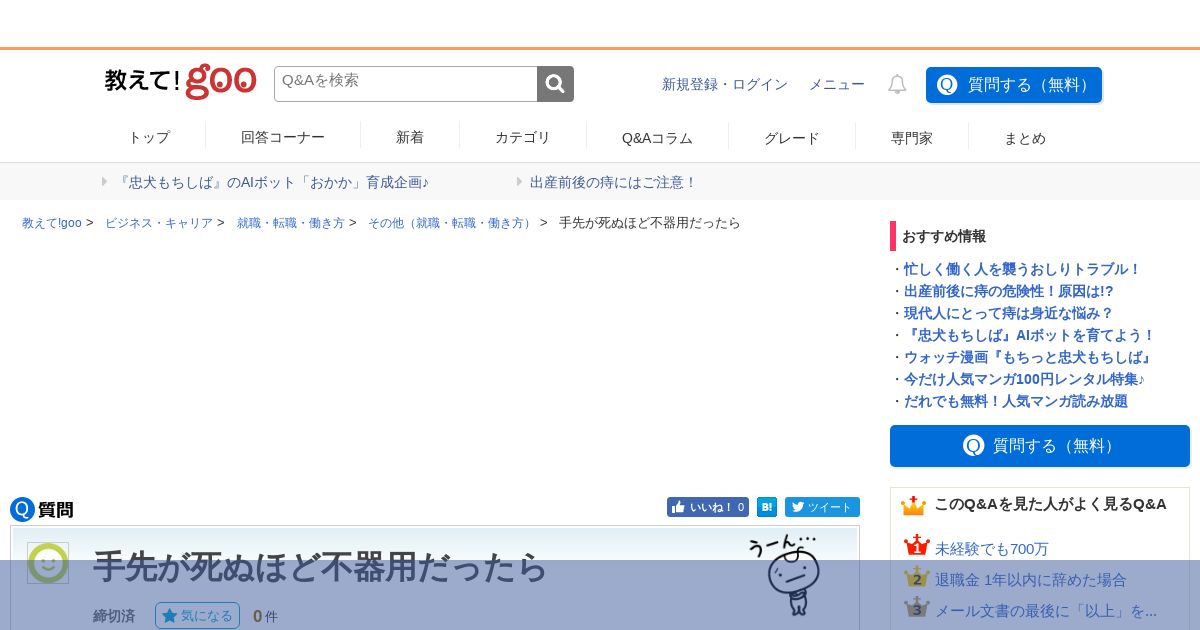Click the 締切済 status label
The height and width of the screenshot is (630, 1200).
click(x=114, y=616)
